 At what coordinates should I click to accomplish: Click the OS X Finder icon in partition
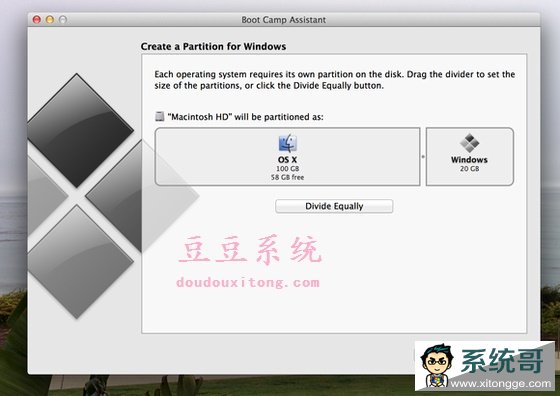tap(288, 143)
